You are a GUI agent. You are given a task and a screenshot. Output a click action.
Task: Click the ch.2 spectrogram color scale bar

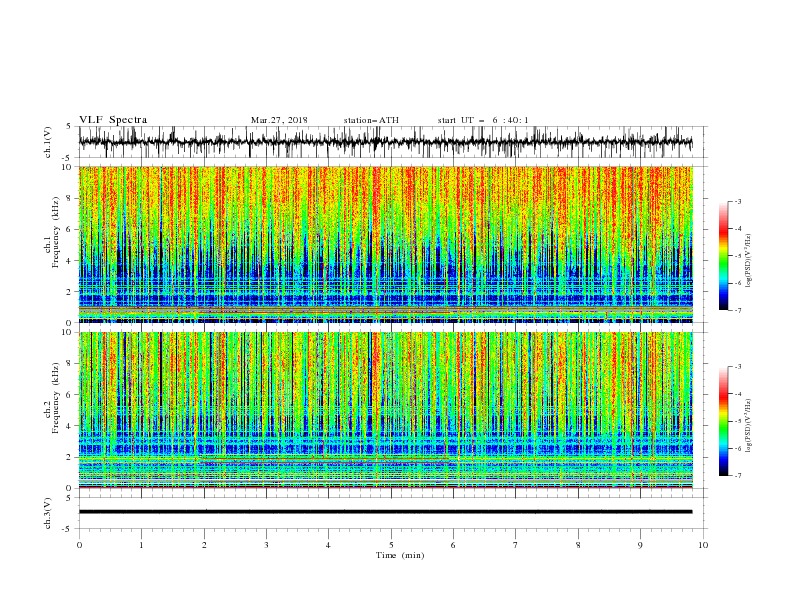[x=723, y=421]
